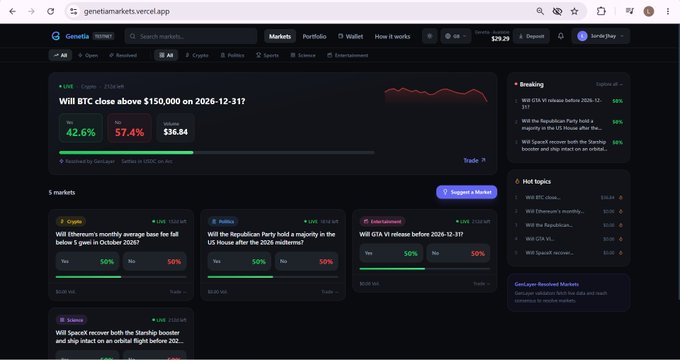
Task: Bookmark this page with the star
Action: tap(575, 11)
